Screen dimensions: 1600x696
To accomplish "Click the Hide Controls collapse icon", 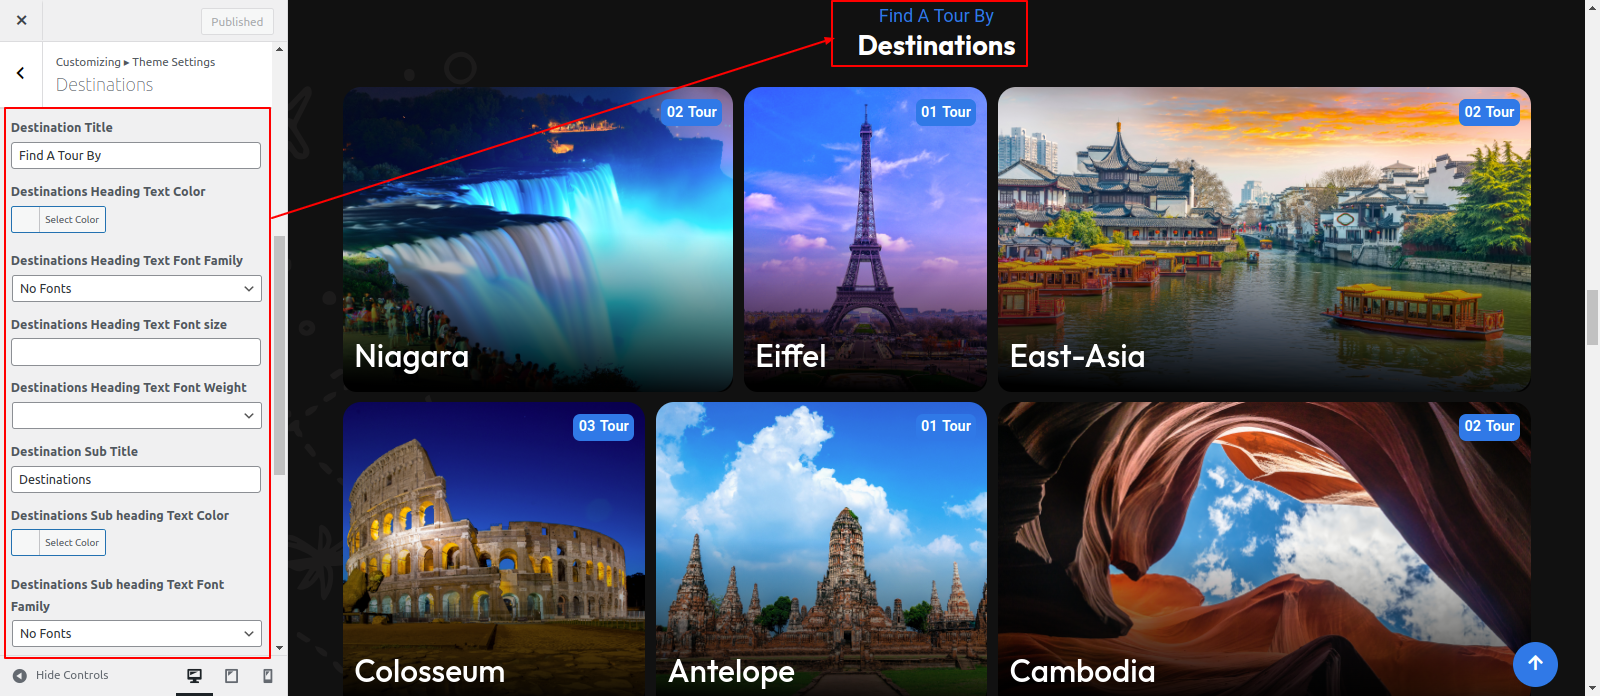I will (19, 675).
